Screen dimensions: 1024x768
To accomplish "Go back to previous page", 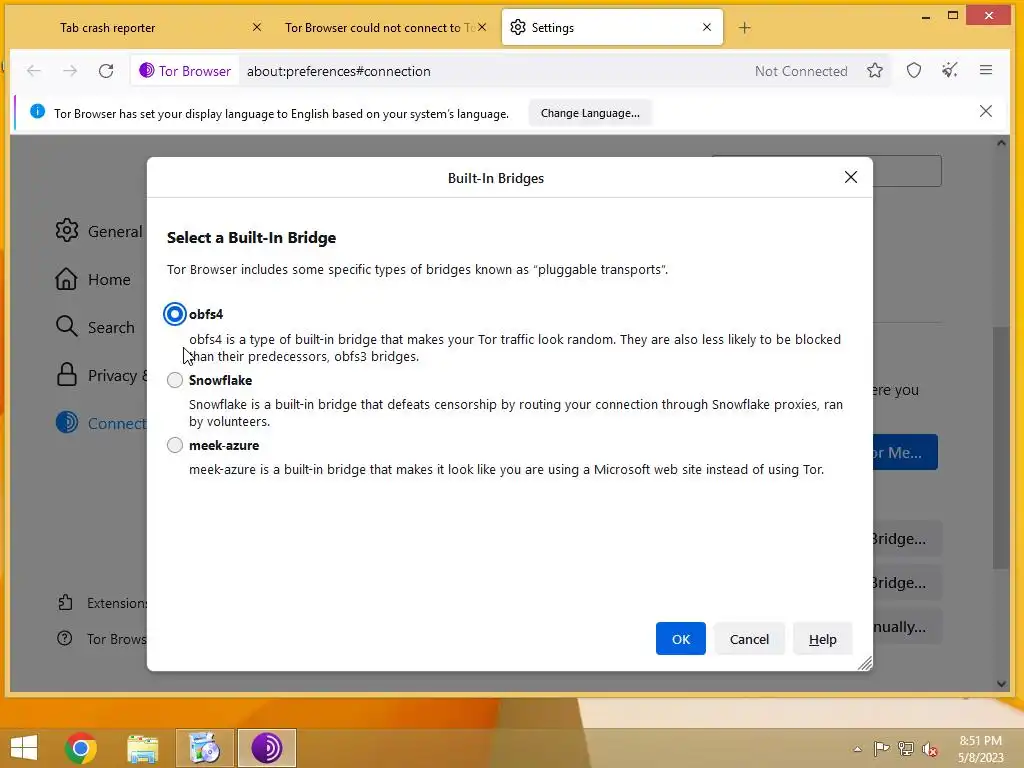I will click(34, 71).
